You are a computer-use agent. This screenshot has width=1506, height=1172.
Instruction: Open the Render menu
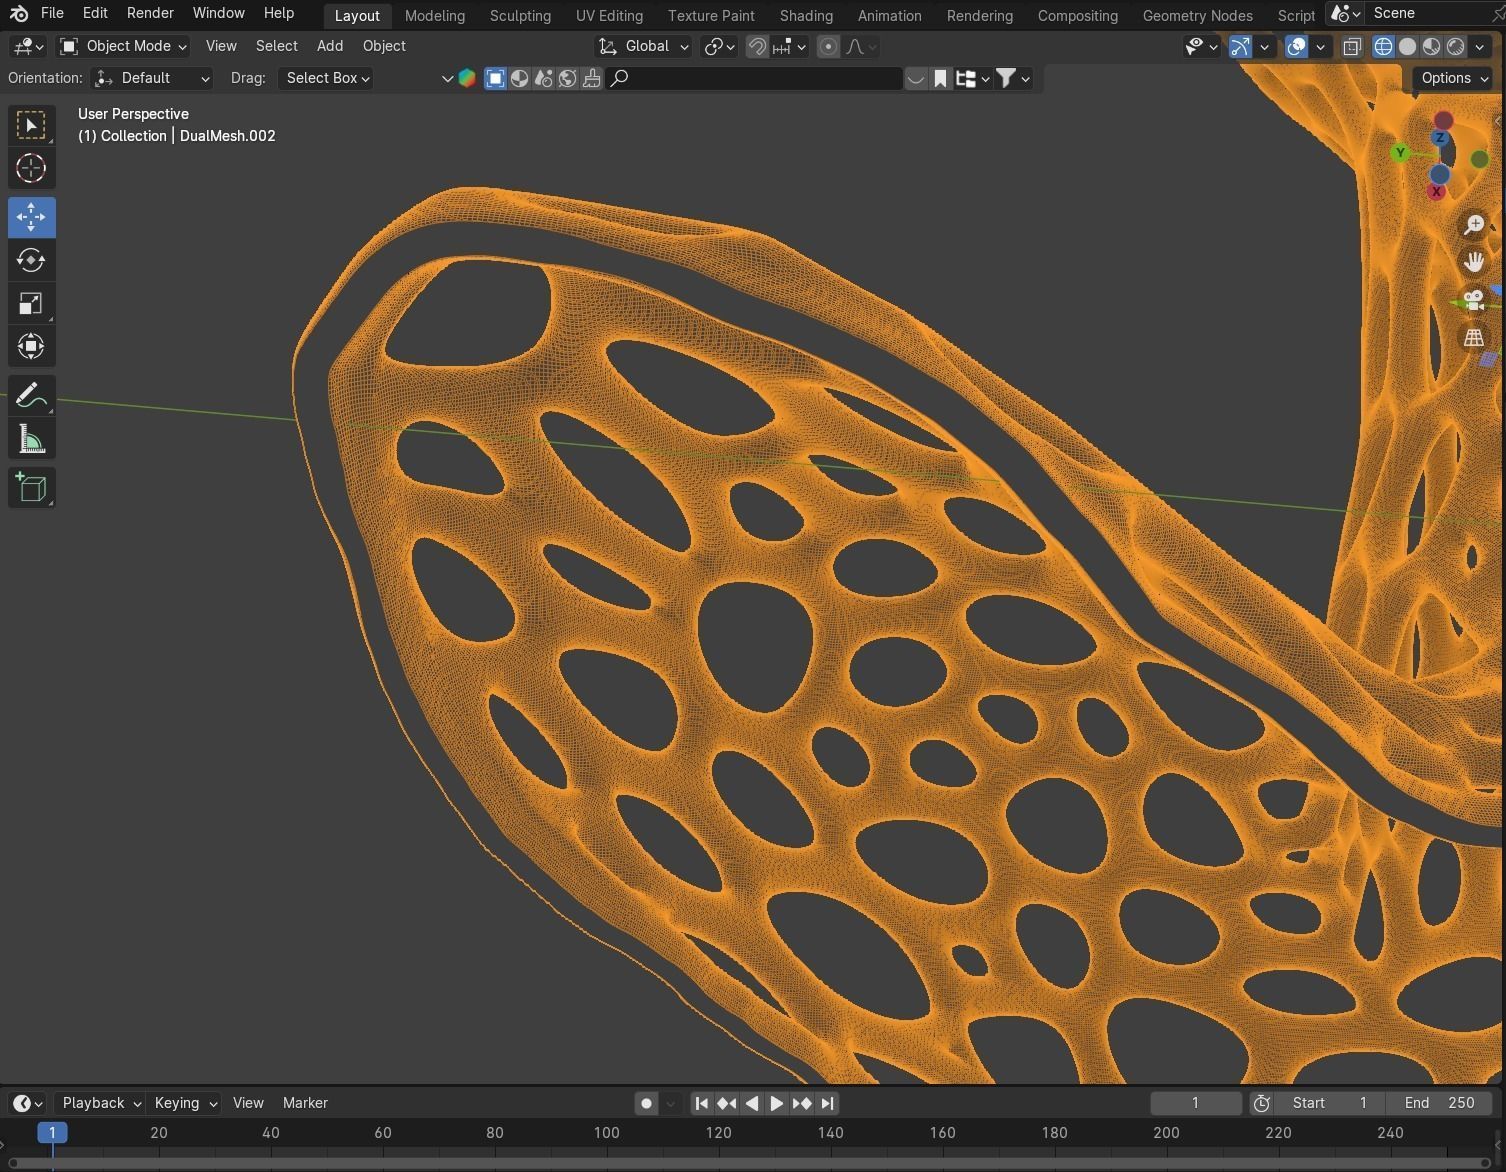point(150,13)
